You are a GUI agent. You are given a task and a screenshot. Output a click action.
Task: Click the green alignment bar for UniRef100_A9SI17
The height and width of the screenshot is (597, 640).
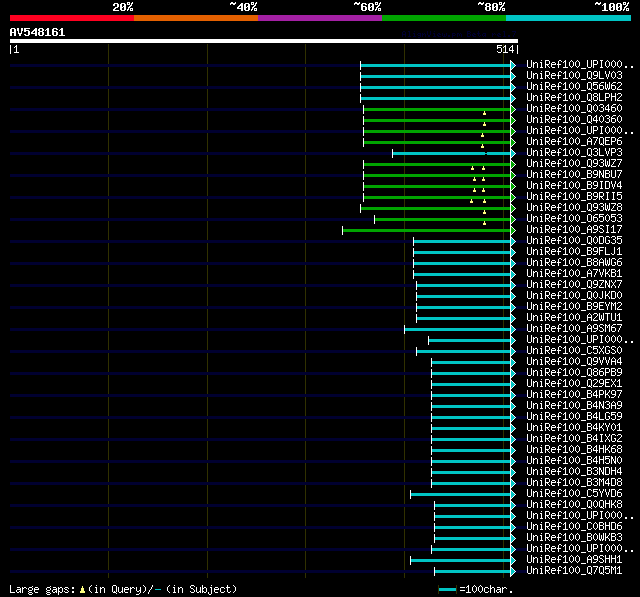coord(427,231)
